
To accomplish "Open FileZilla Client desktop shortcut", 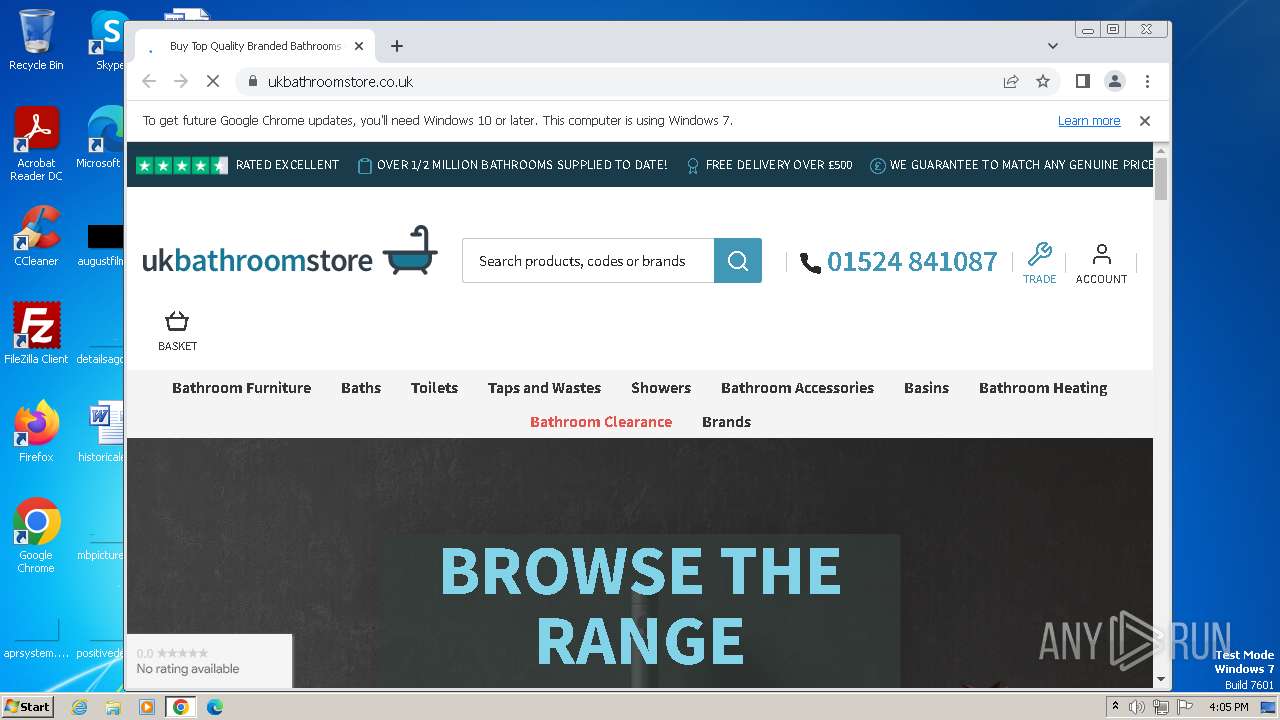I will [36, 334].
